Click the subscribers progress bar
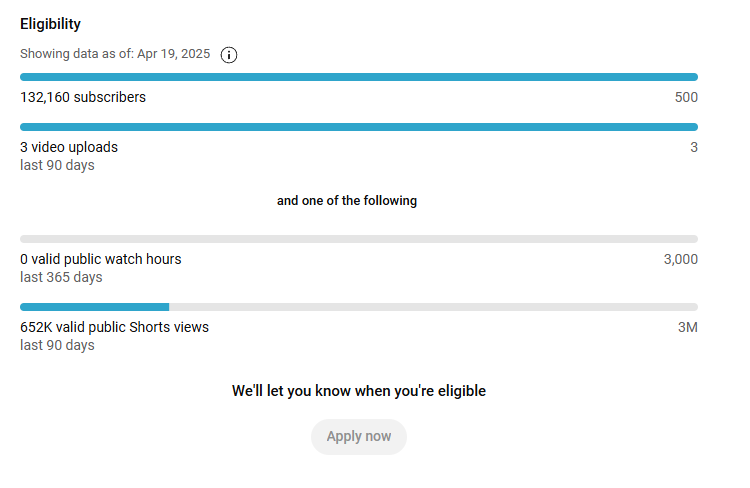The image size is (750, 488). [359, 77]
